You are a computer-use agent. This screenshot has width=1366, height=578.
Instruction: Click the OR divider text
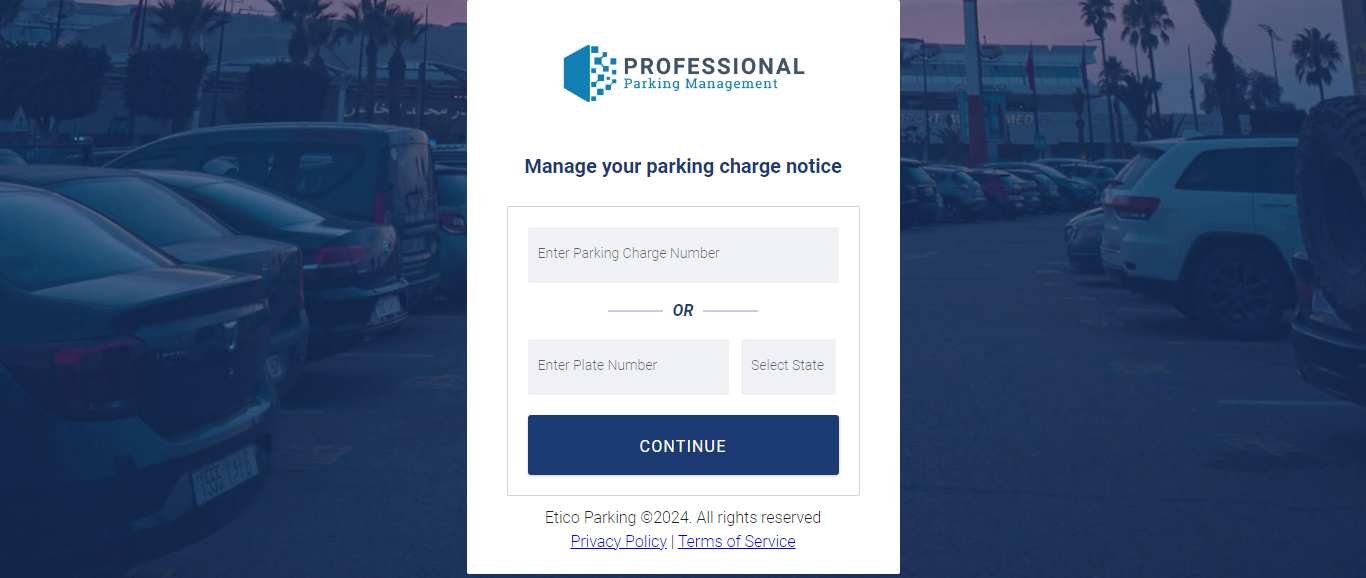tap(683, 311)
